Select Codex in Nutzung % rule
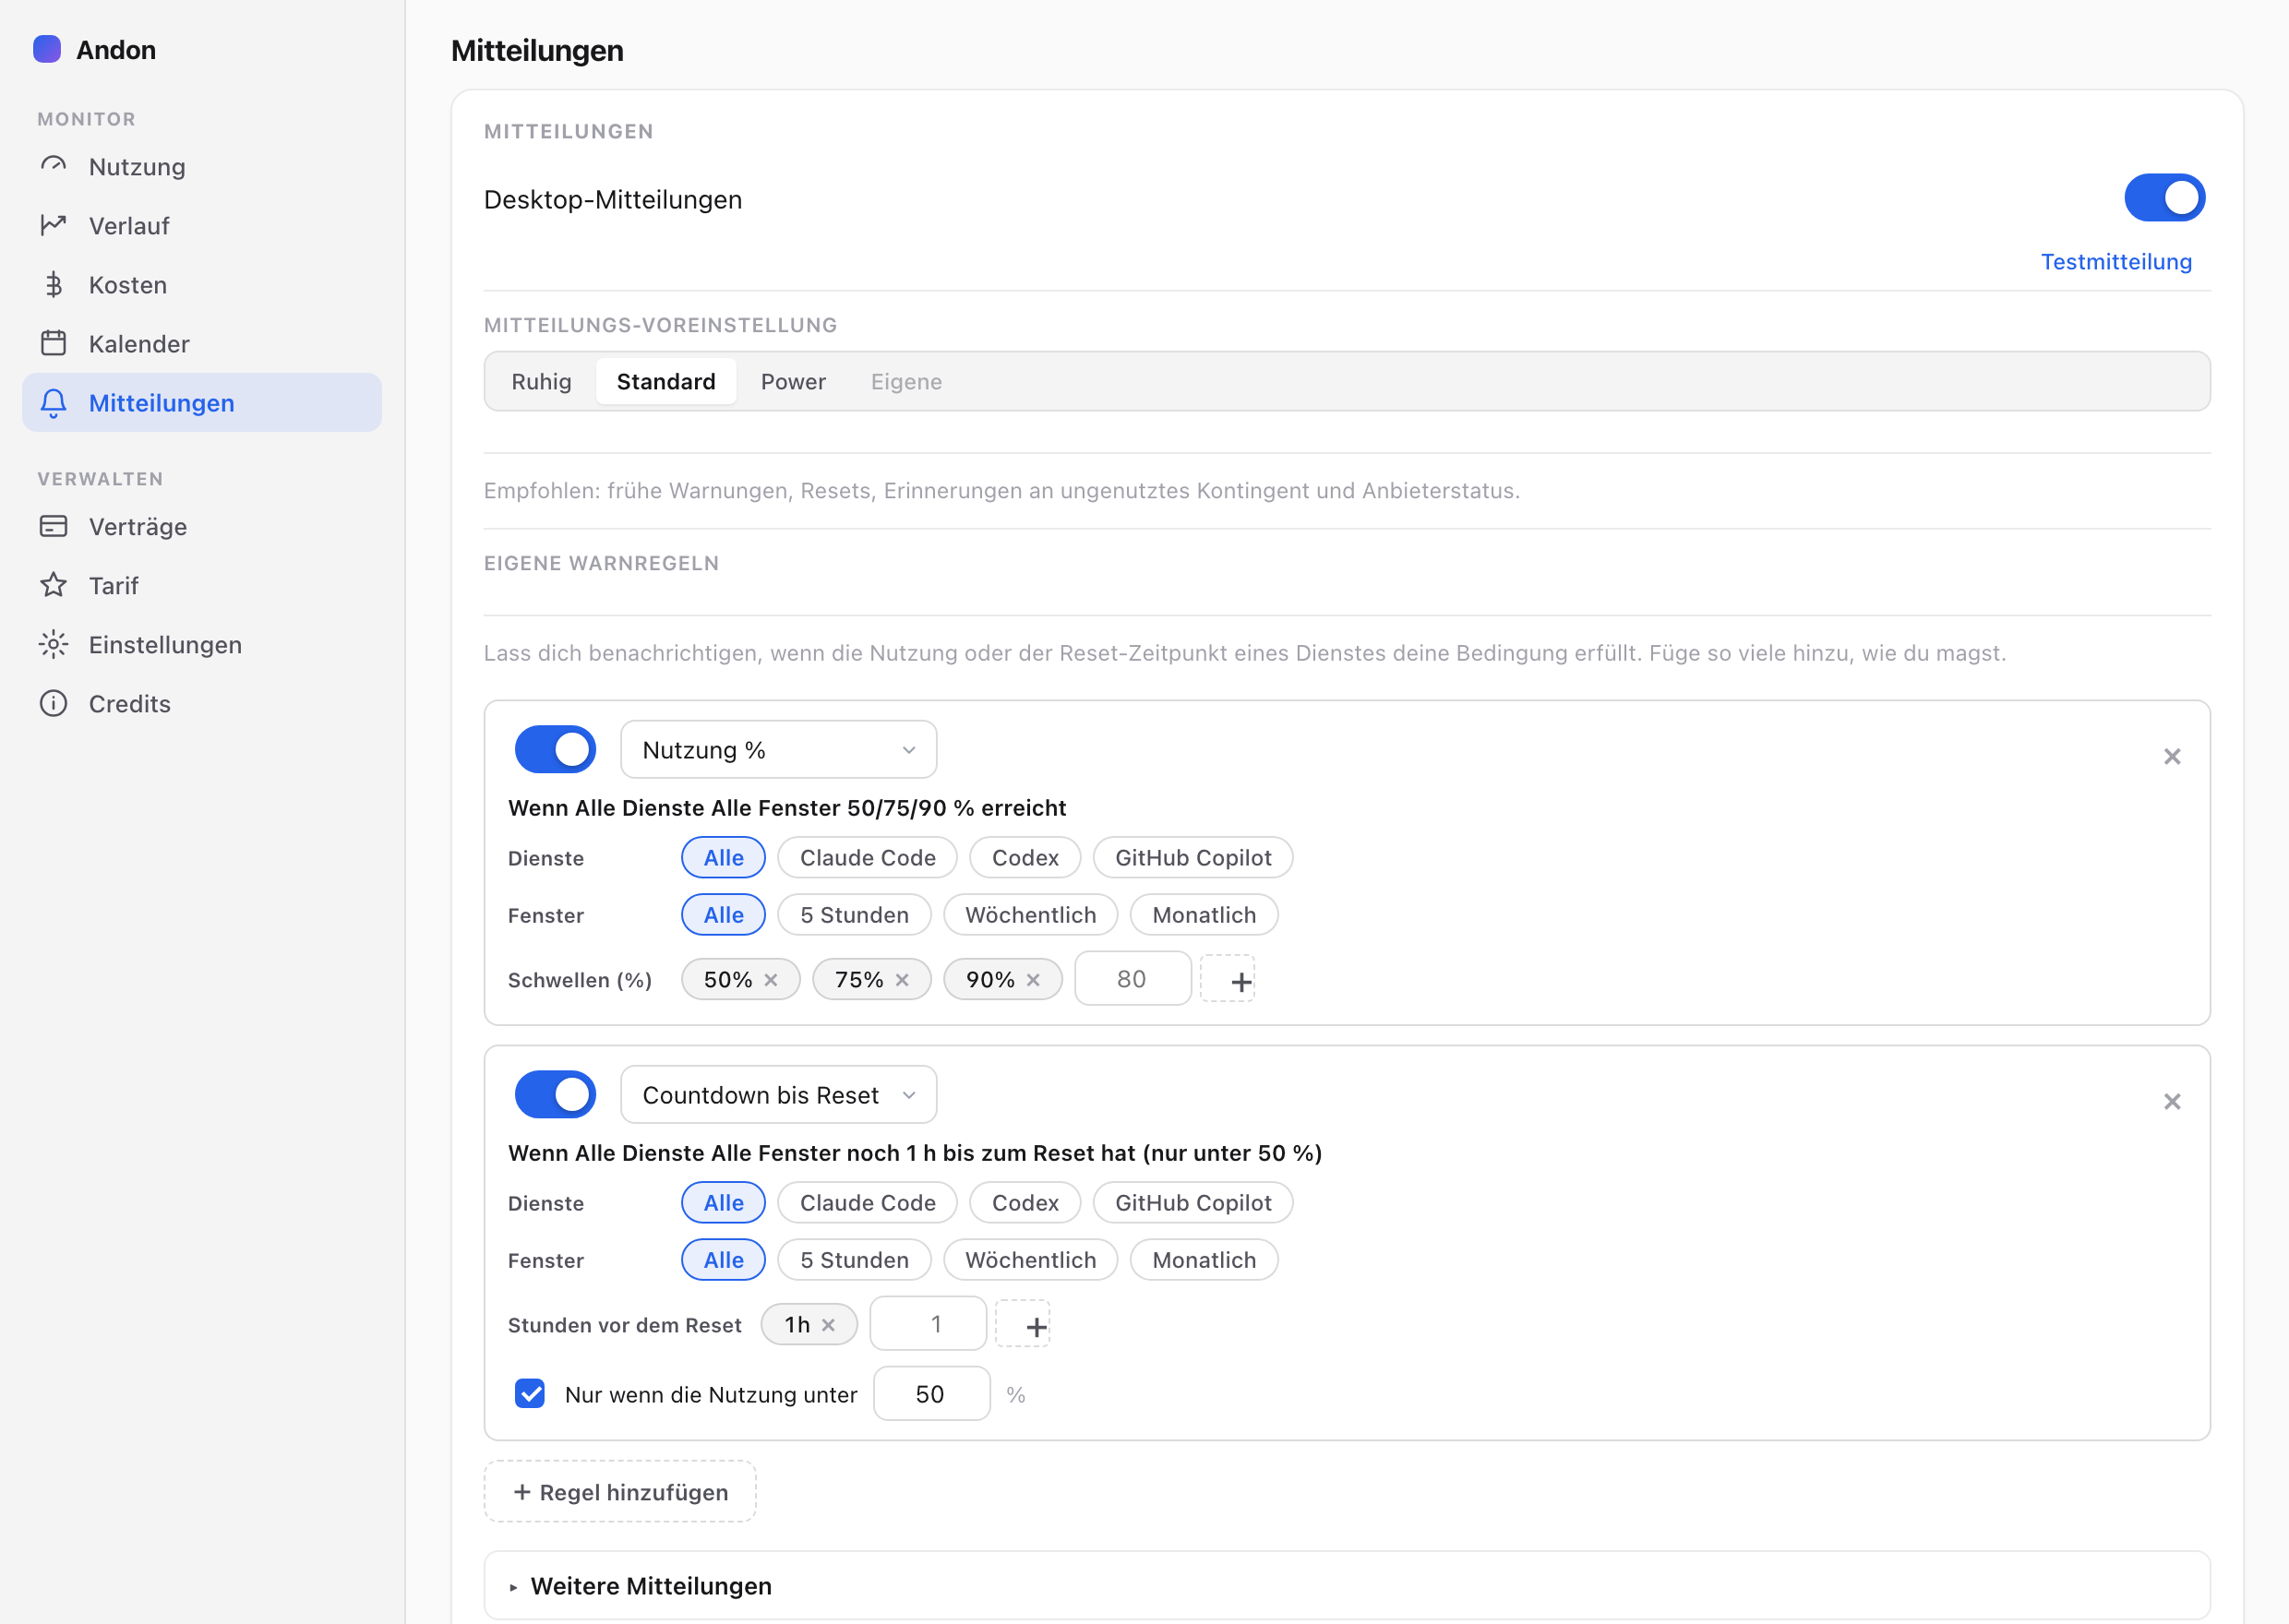 [1025, 857]
